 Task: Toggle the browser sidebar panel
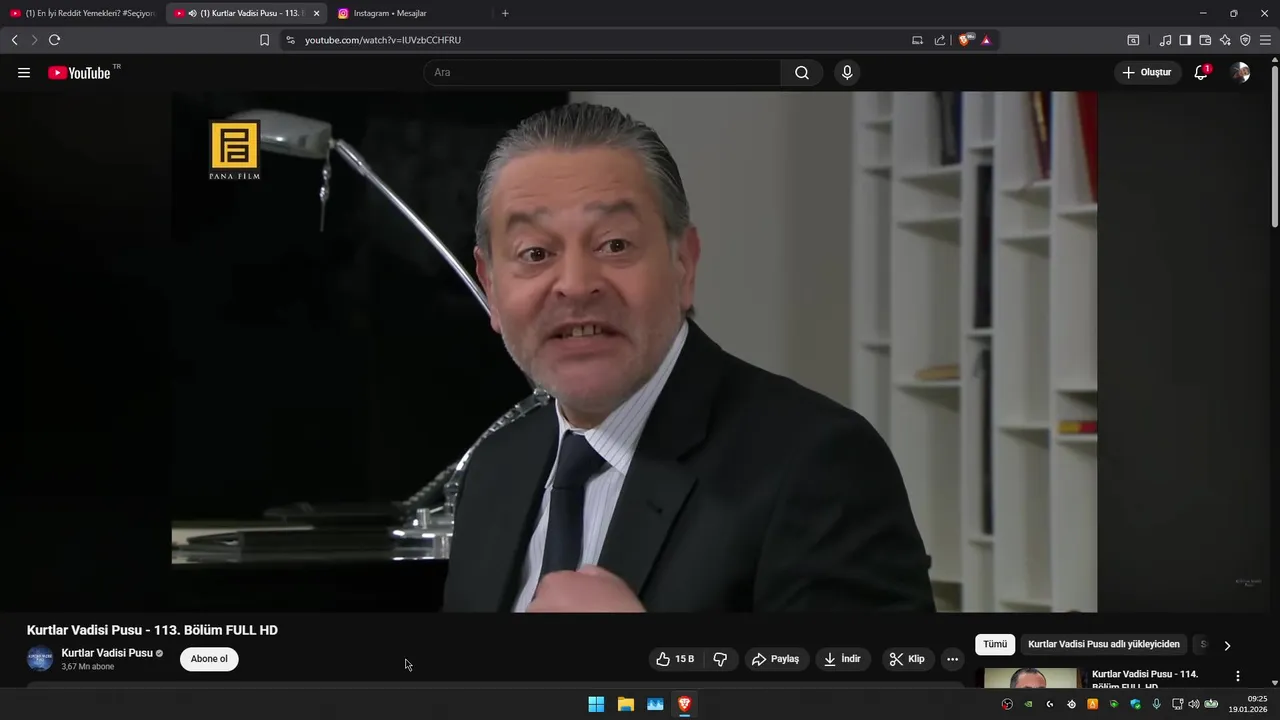coord(1185,40)
